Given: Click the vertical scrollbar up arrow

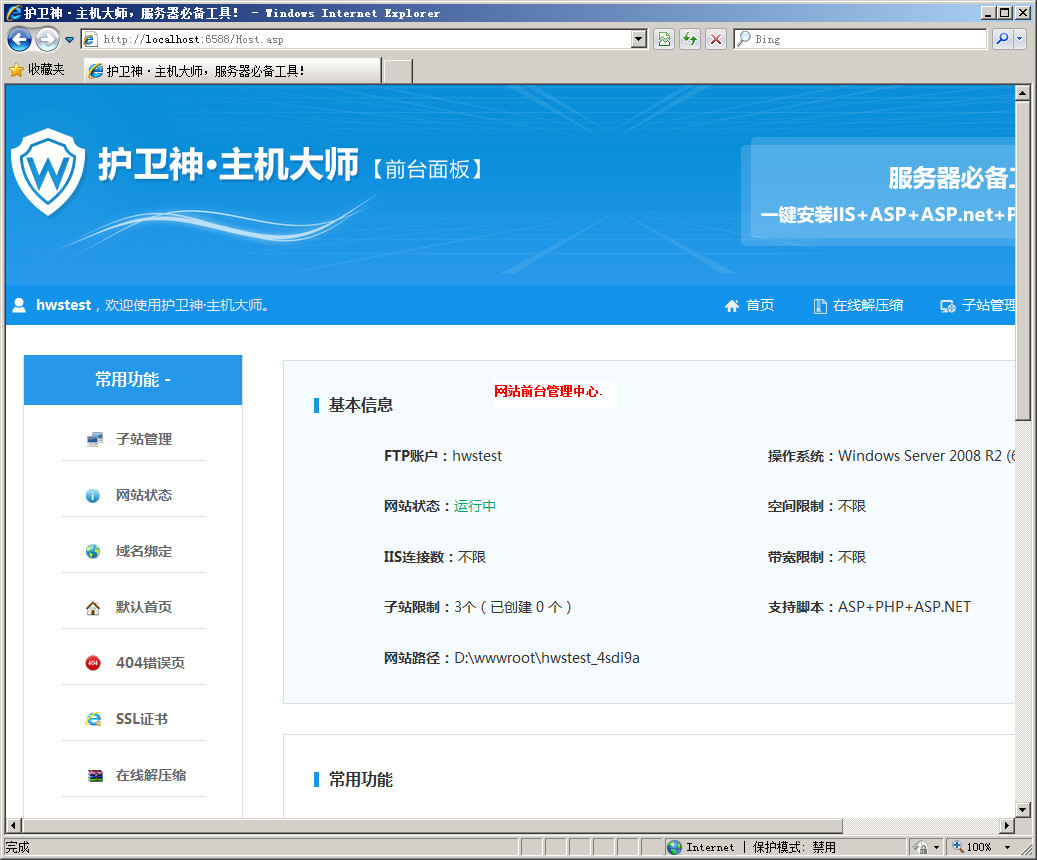Looking at the screenshot, I should (1022, 93).
